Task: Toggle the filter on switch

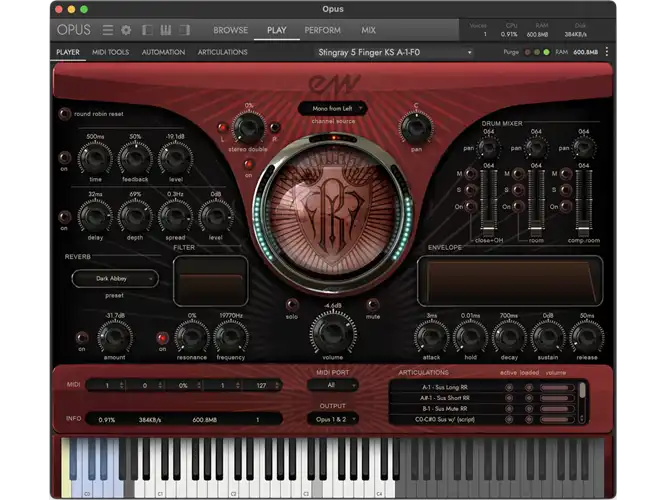Action: tap(162, 338)
